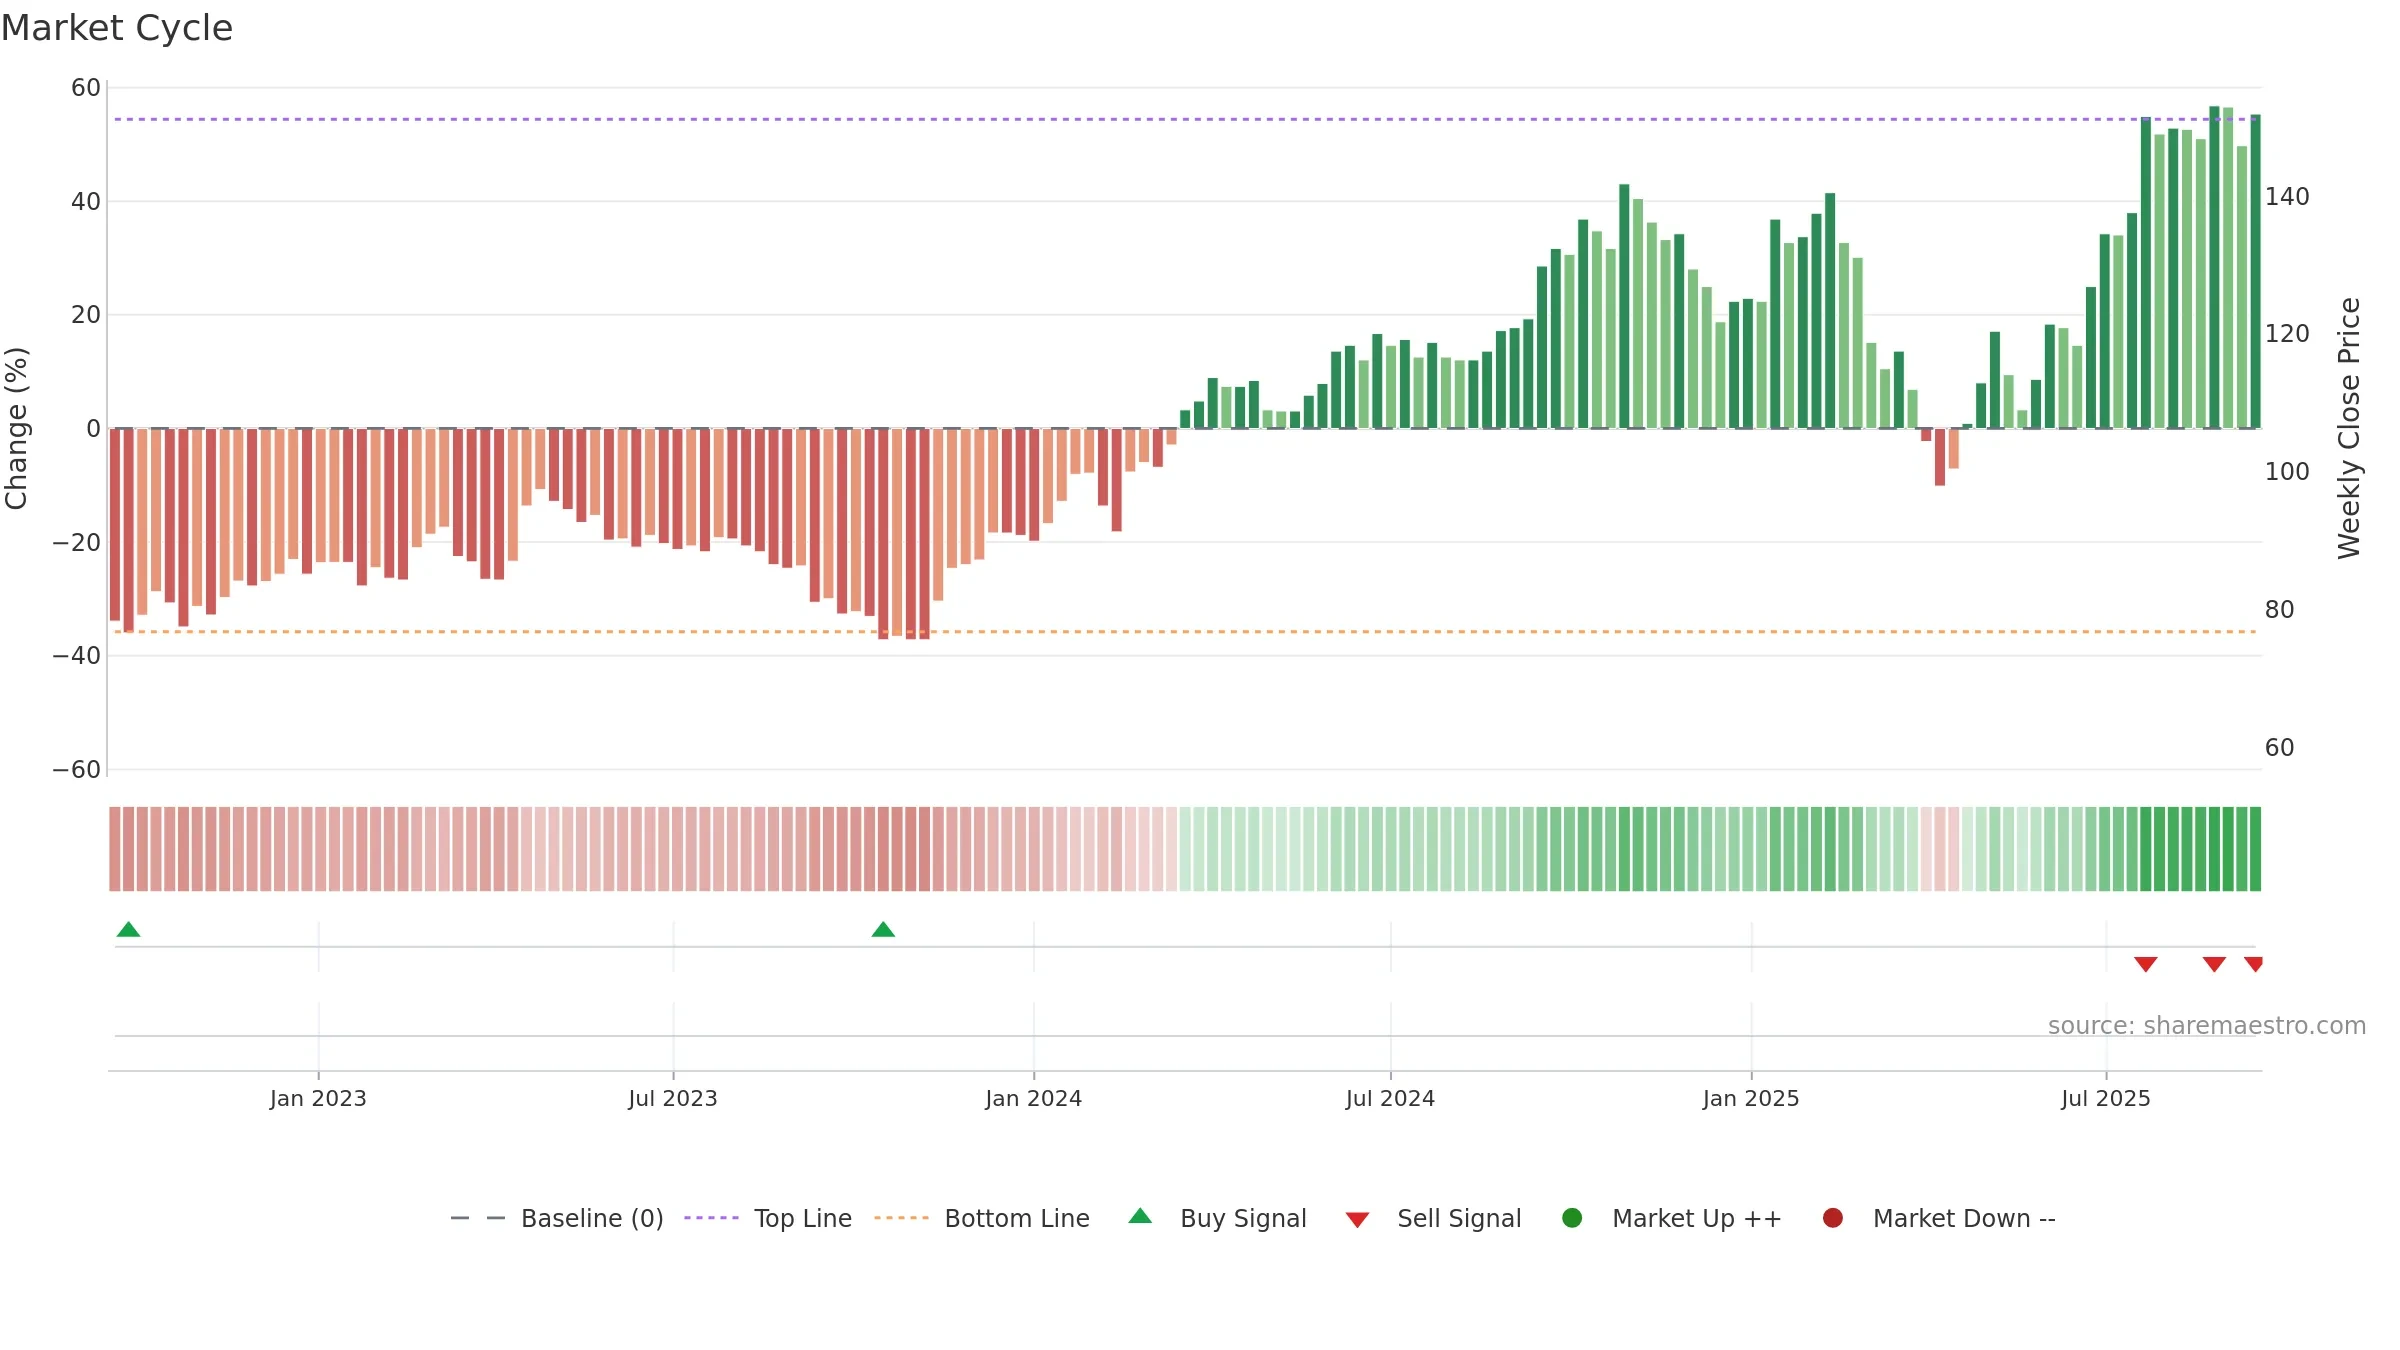
Task: Click the Jul 2024 x-axis label
Action: [x=1390, y=1099]
